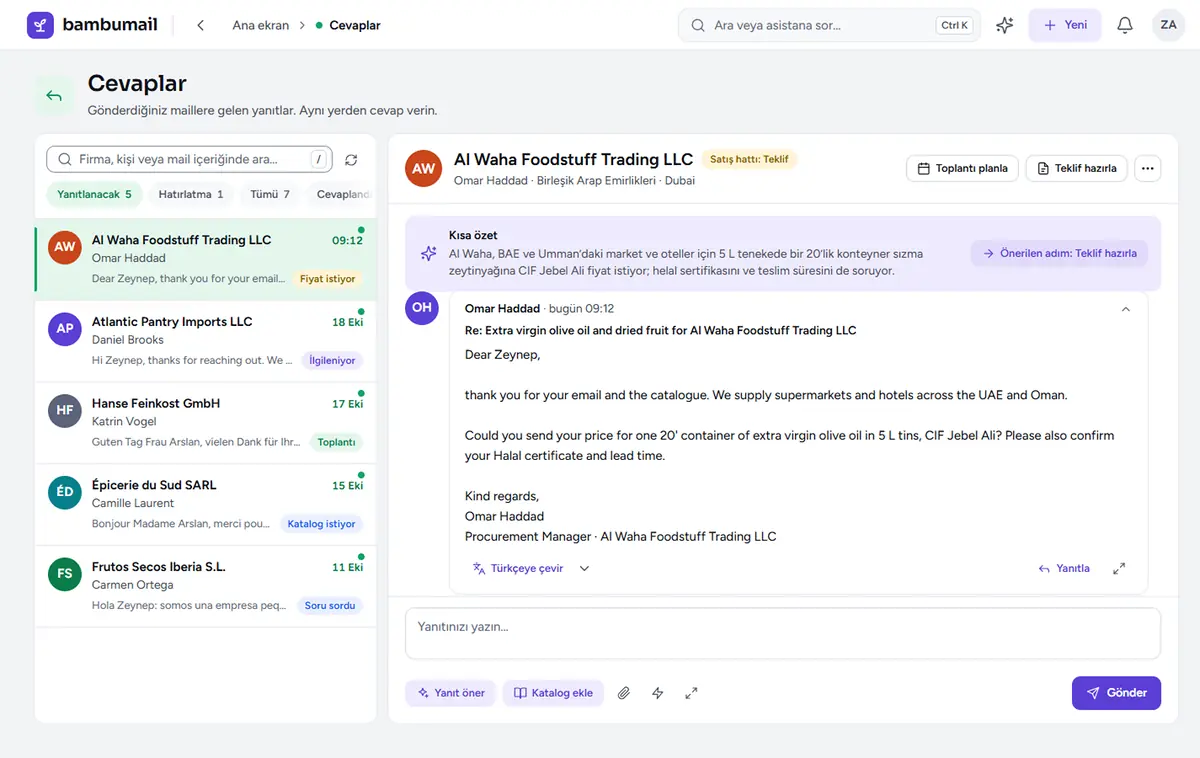Open the Hanse Feinkost GmbH conversation
1200x758 pixels.
point(206,423)
